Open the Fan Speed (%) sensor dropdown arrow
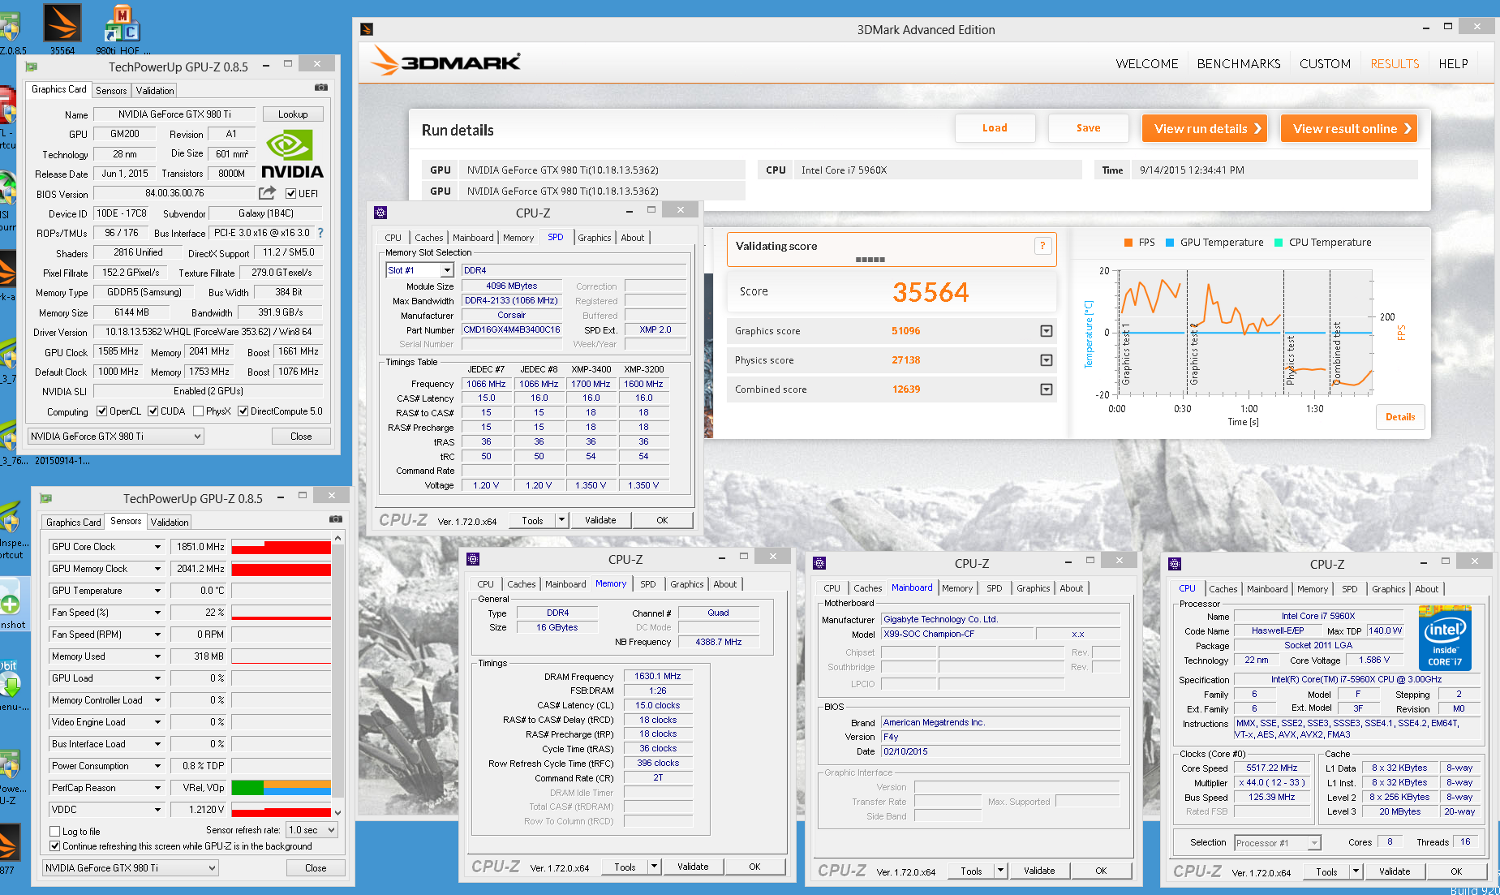Image resolution: width=1500 pixels, height=895 pixels. [157, 613]
